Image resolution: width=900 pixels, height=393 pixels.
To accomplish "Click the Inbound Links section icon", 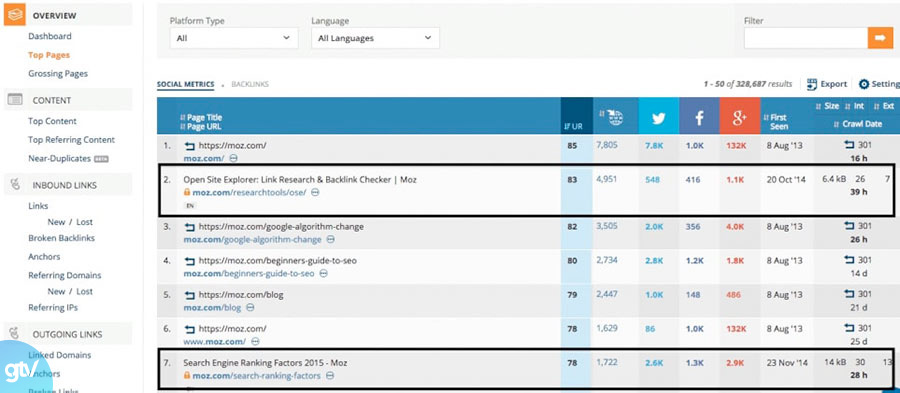I will (x=15, y=185).
